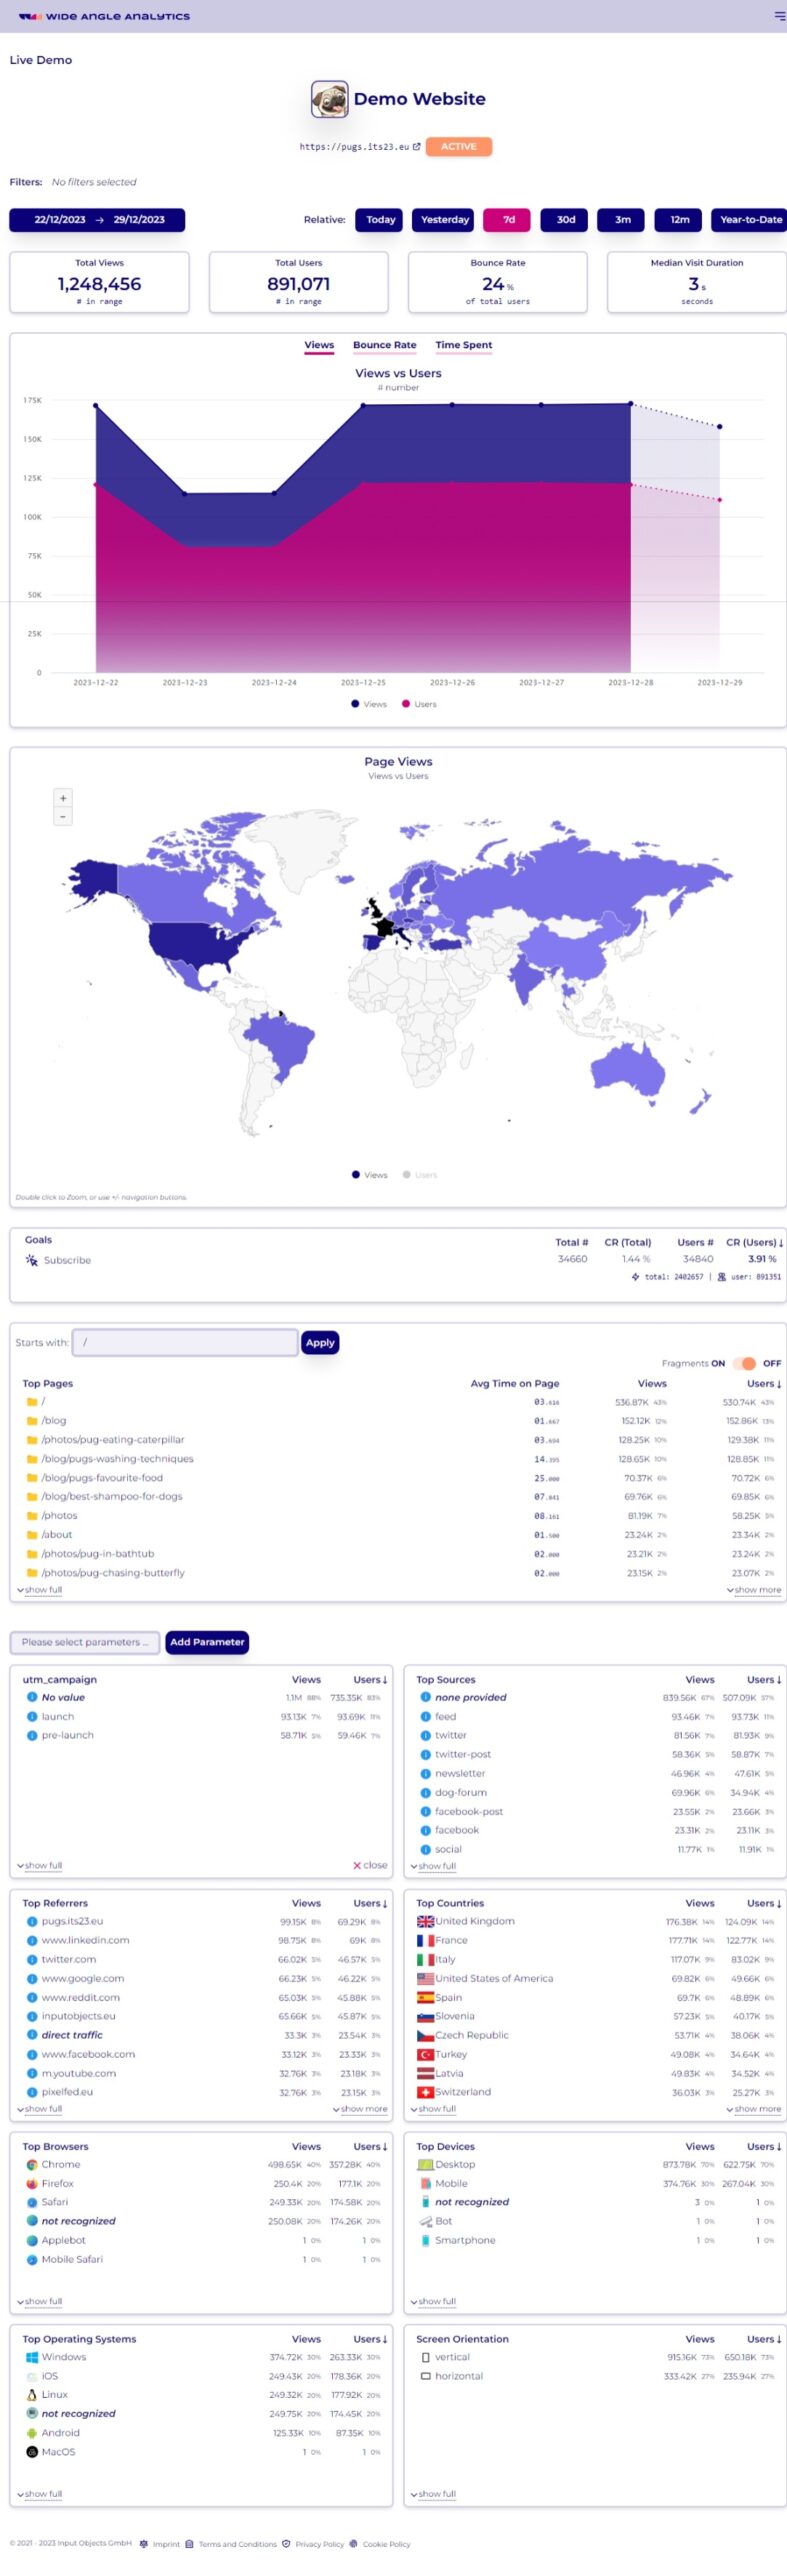This screenshot has width=787, height=2560.
Task: Click the Today range button
Action: pos(380,220)
